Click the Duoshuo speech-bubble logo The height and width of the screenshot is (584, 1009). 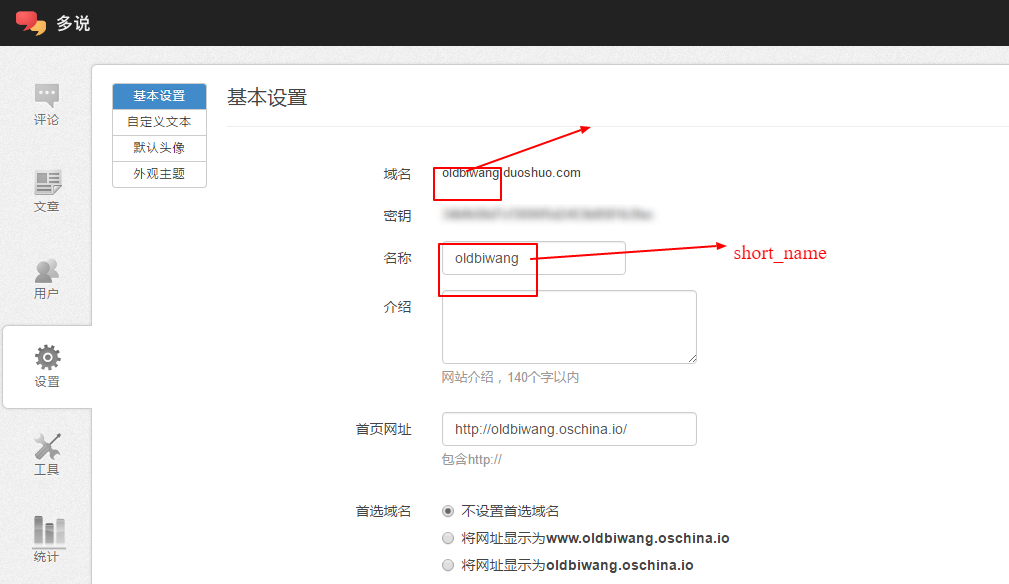(x=31, y=23)
